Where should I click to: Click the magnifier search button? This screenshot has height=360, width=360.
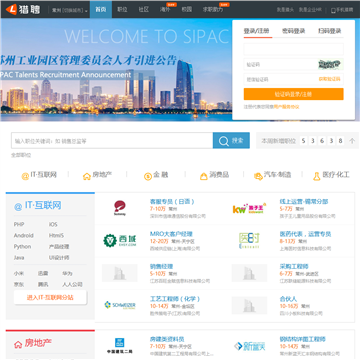(x=231, y=141)
